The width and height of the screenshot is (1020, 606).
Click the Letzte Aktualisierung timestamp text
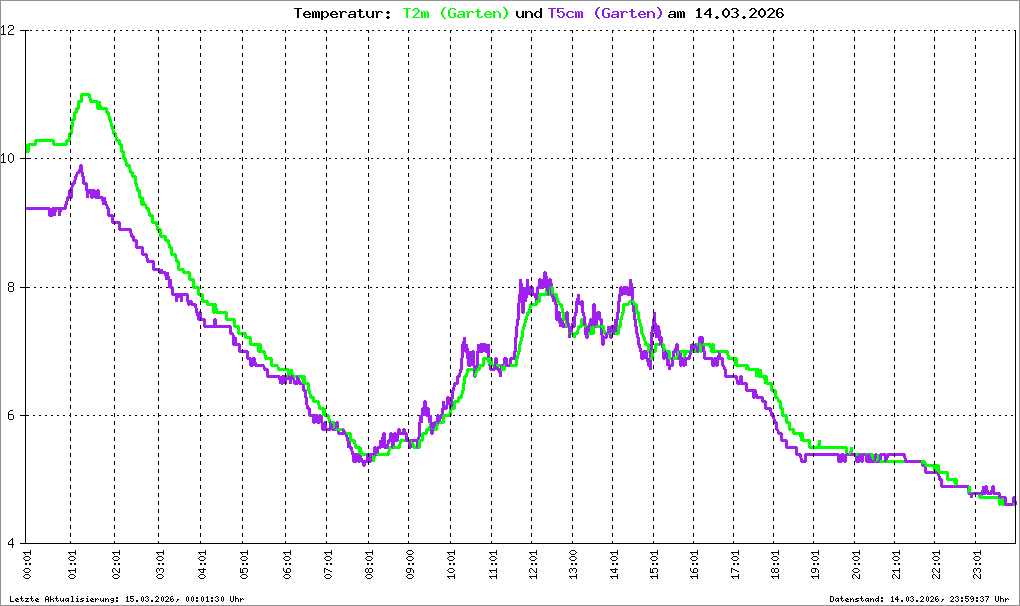click(126, 598)
